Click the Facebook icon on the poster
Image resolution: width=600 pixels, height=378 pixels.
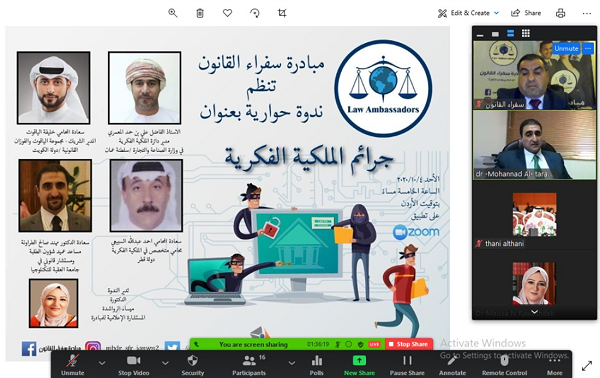29,349
